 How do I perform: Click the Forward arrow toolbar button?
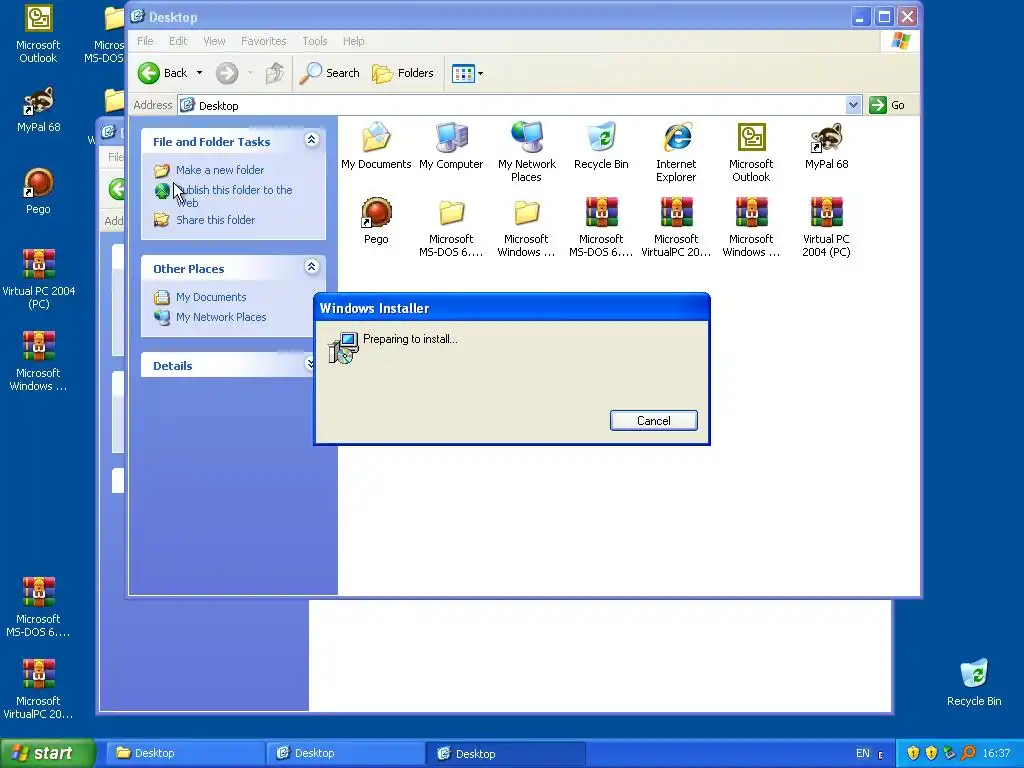(x=227, y=73)
